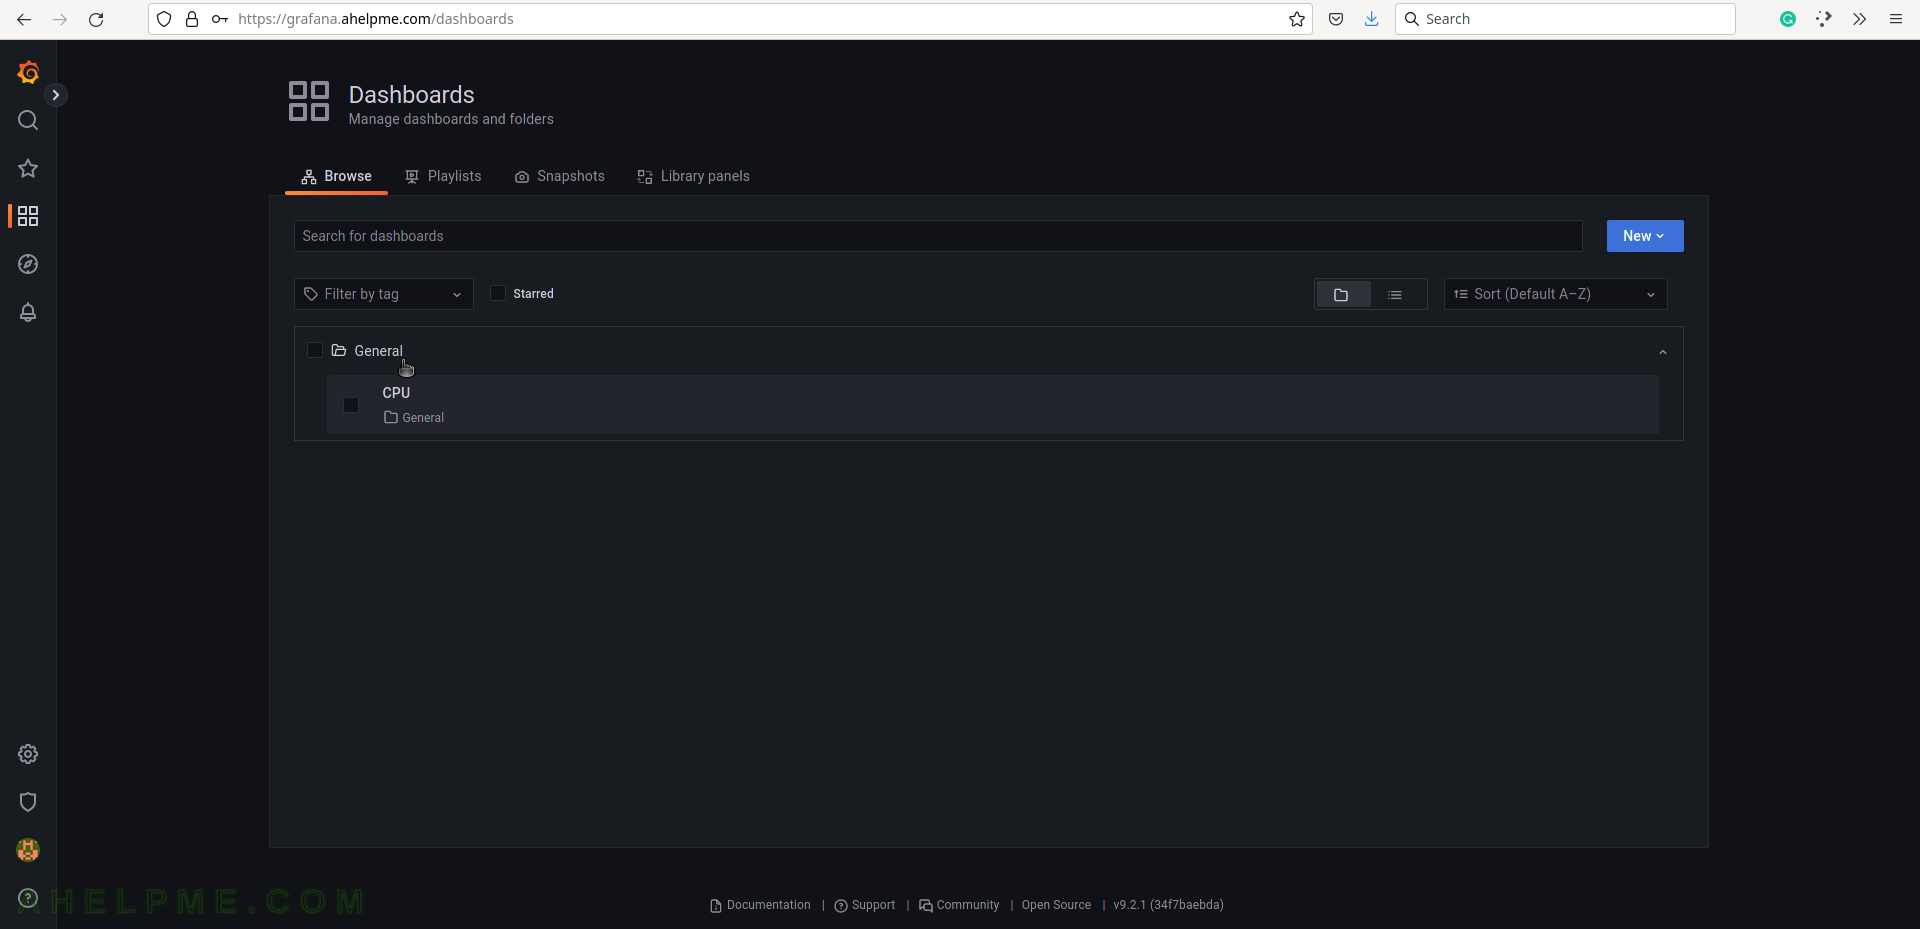
Task: Open browser downloads arrow icon
Action: tap(1372, 19)
